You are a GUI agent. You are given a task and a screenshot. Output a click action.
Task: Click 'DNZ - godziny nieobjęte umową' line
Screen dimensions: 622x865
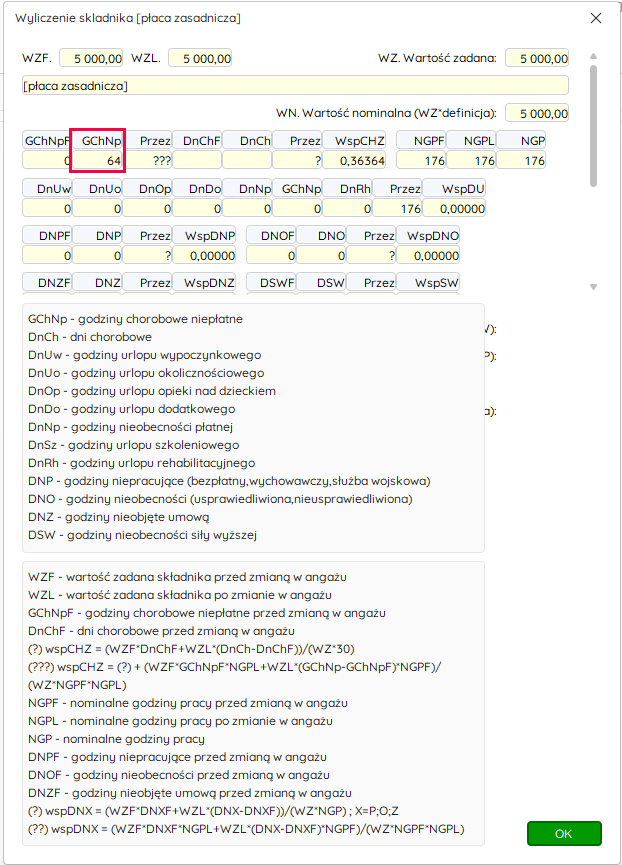(119, 517)
